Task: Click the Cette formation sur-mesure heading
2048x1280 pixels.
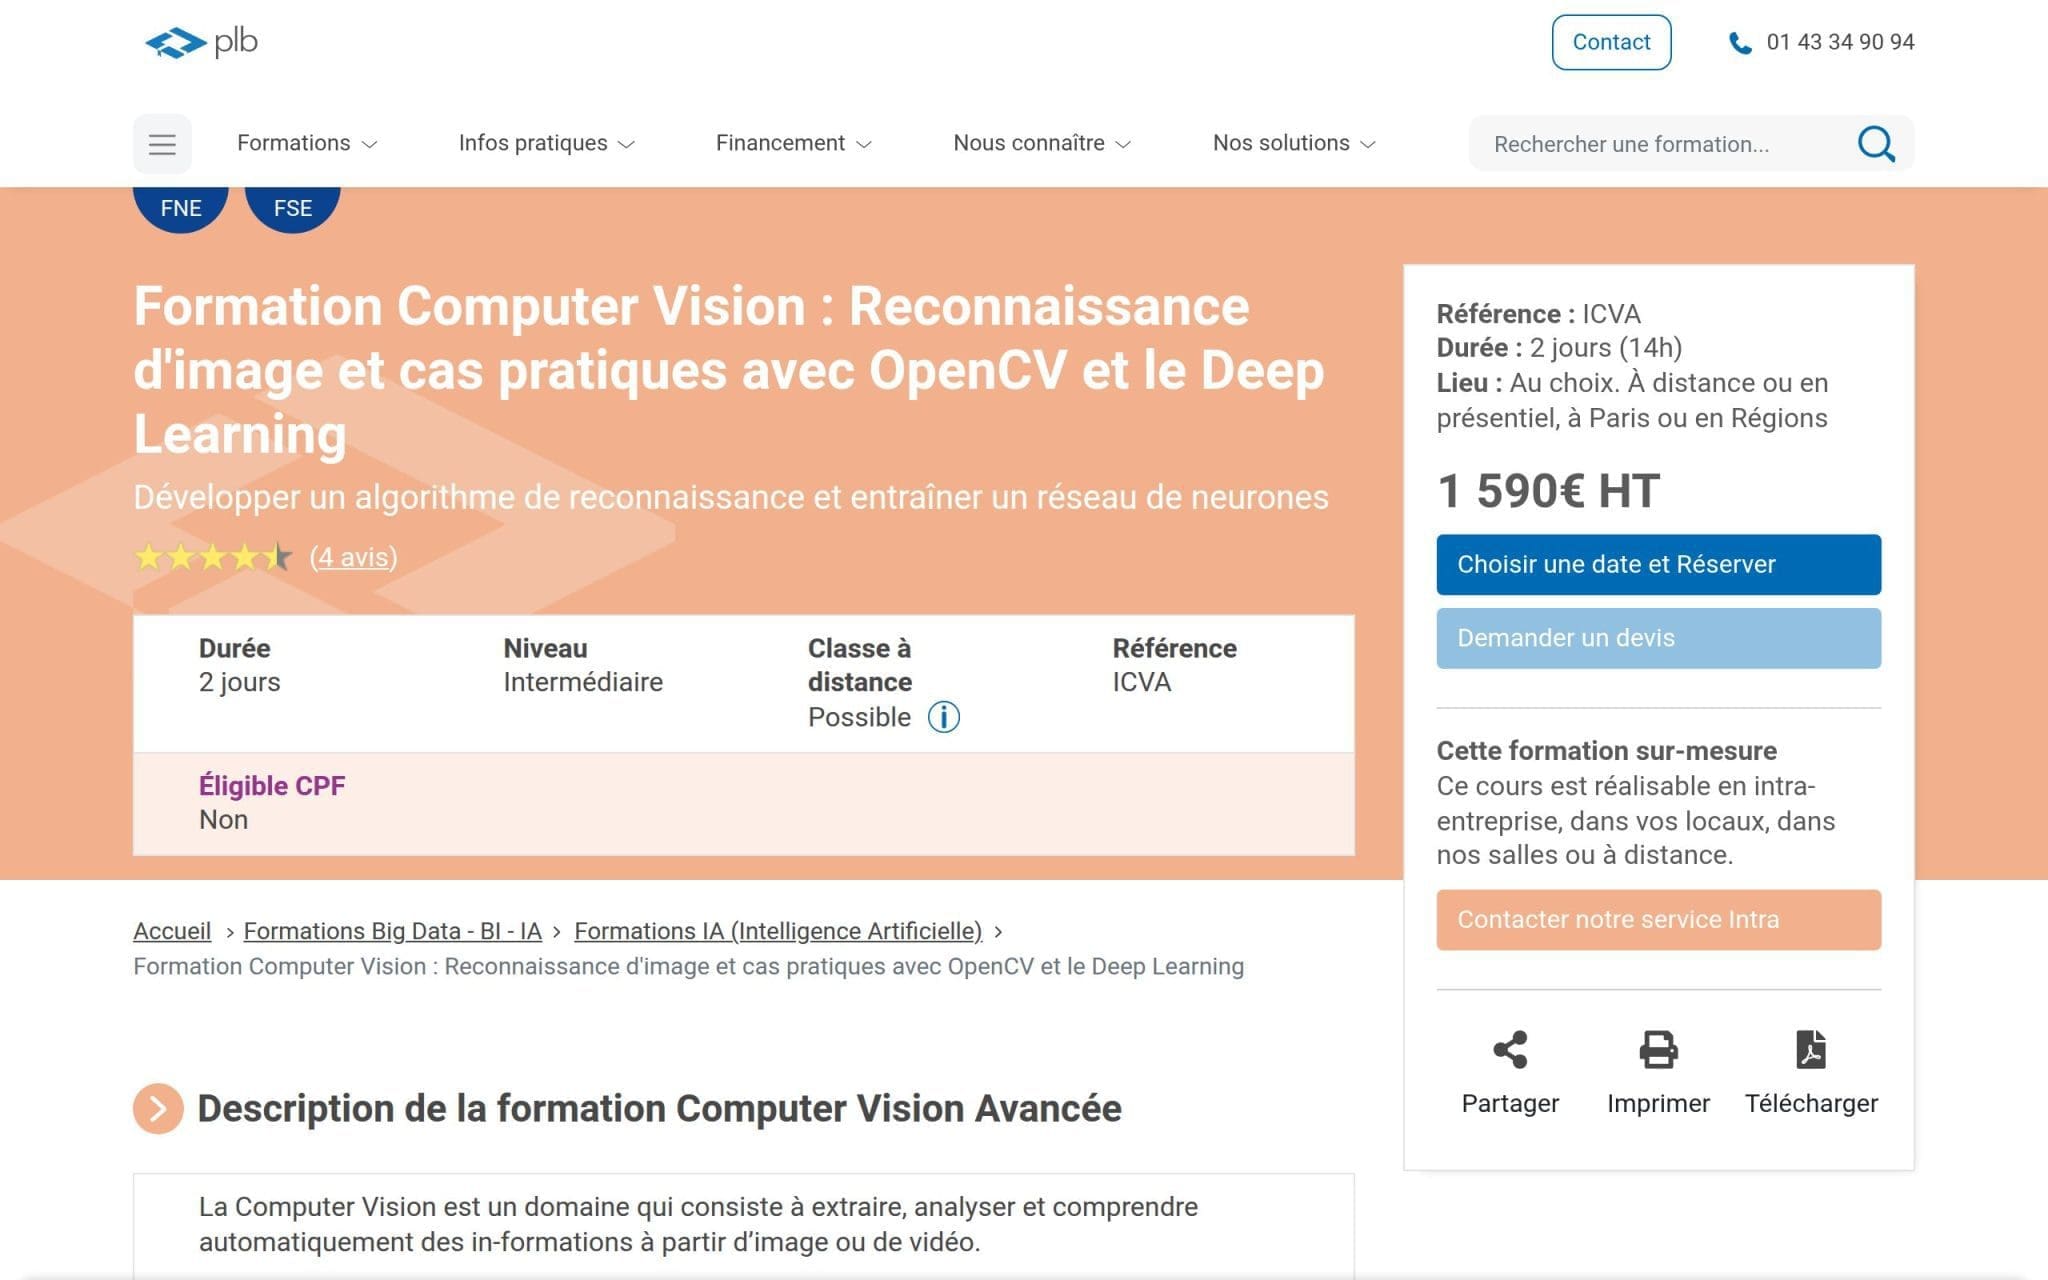Action: (1606, 751)
